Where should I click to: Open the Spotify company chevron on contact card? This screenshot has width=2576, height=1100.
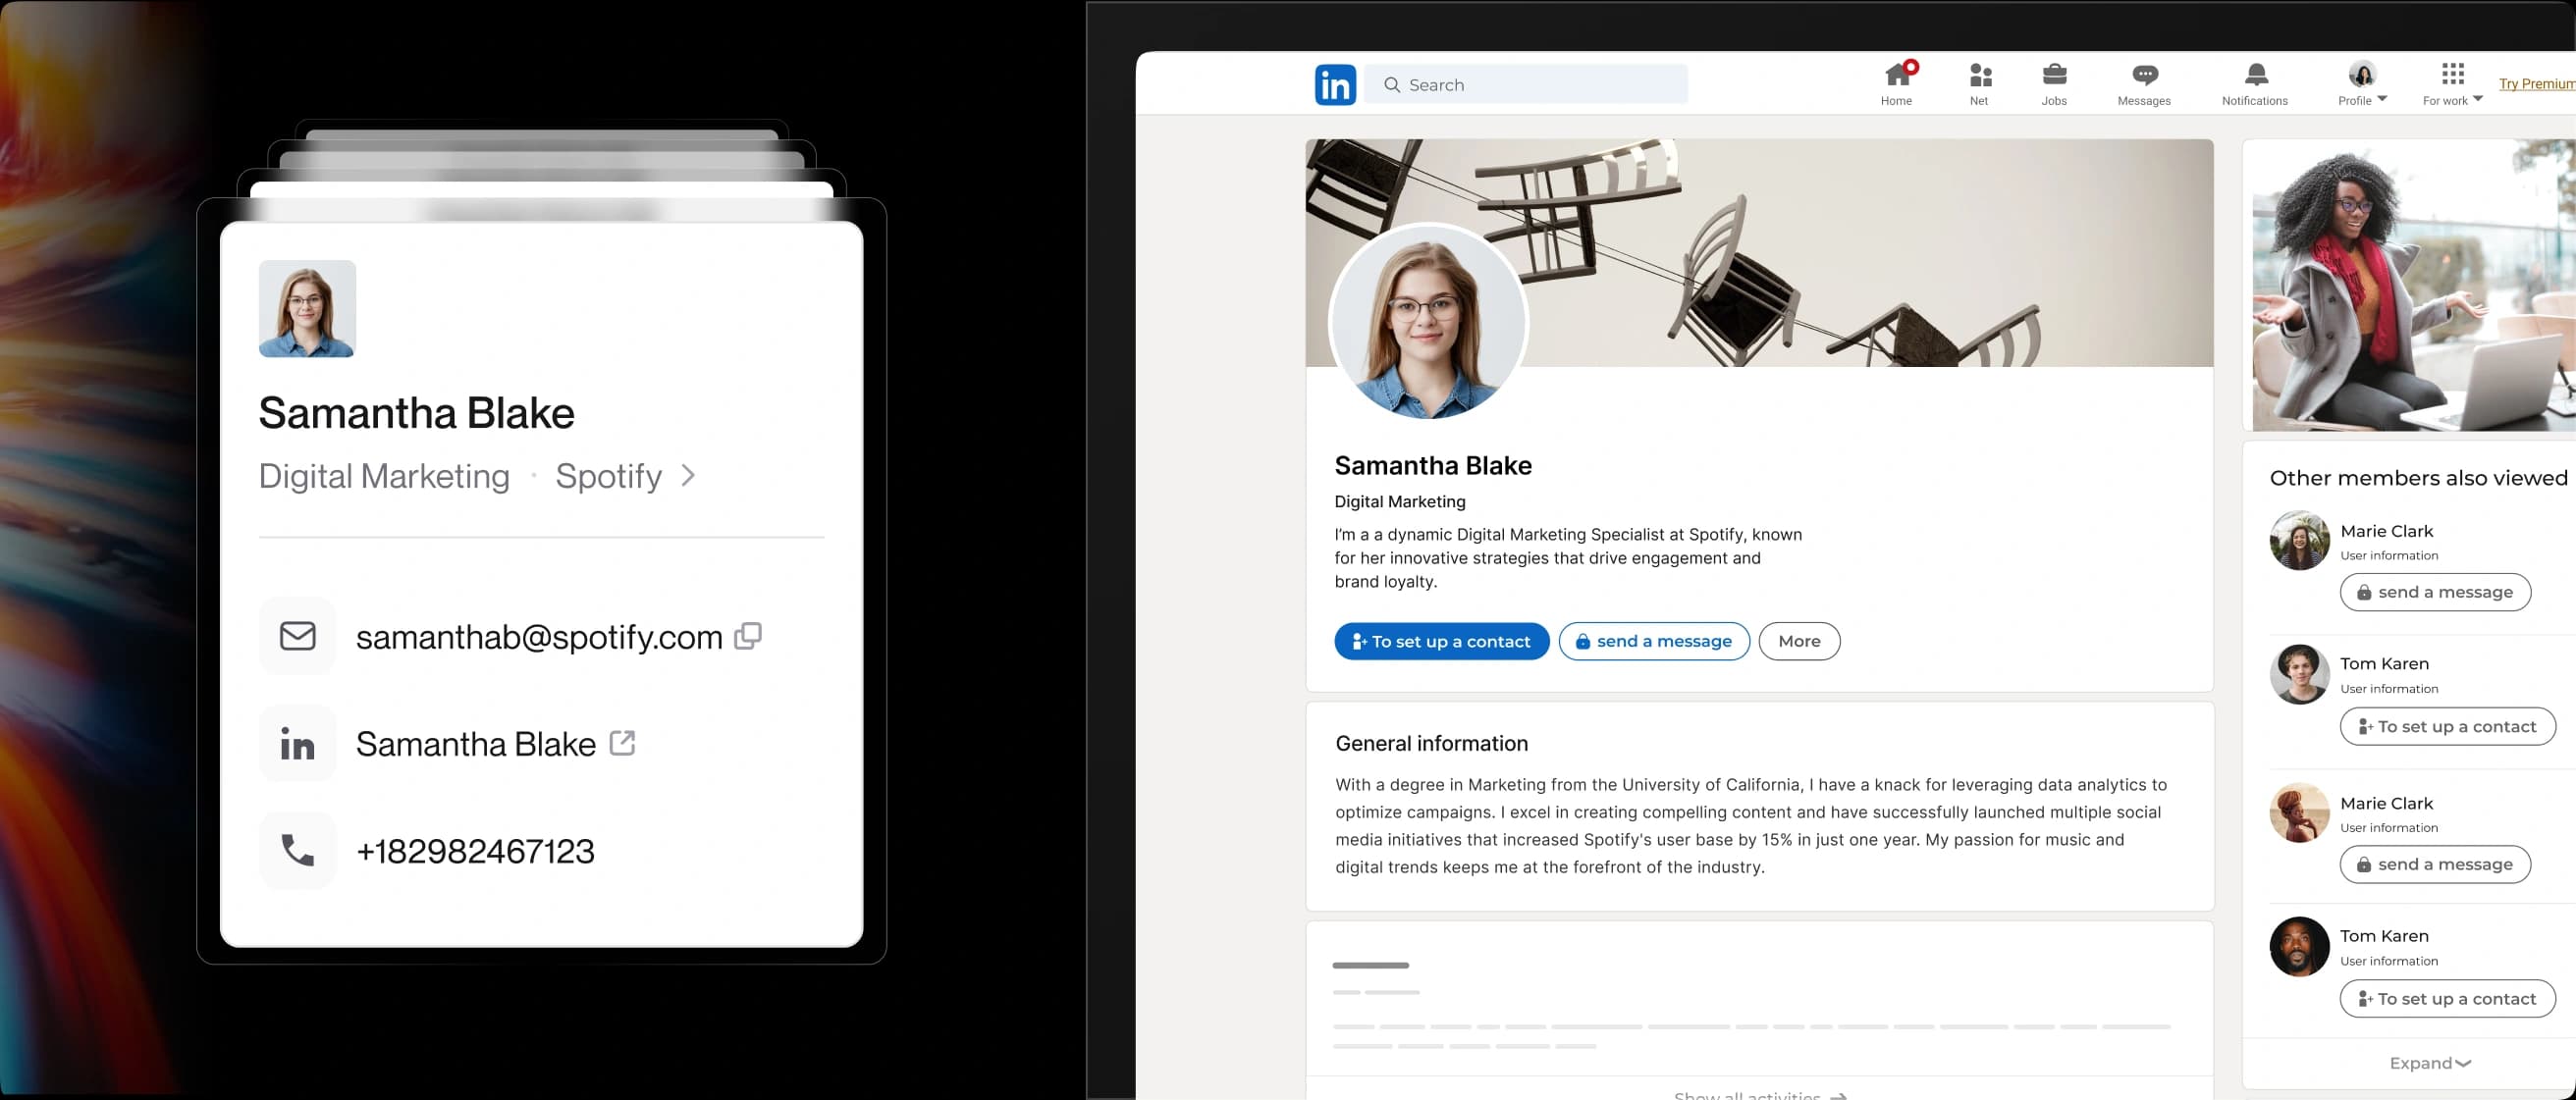tap(688, 476)
